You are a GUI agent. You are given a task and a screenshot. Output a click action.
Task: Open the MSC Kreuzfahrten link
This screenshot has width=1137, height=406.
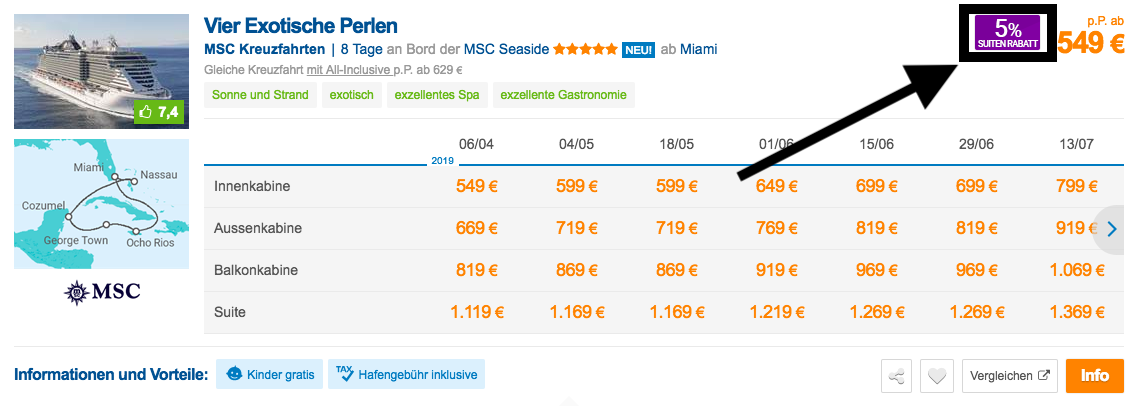pyautogui.click(x=264, y=50)
